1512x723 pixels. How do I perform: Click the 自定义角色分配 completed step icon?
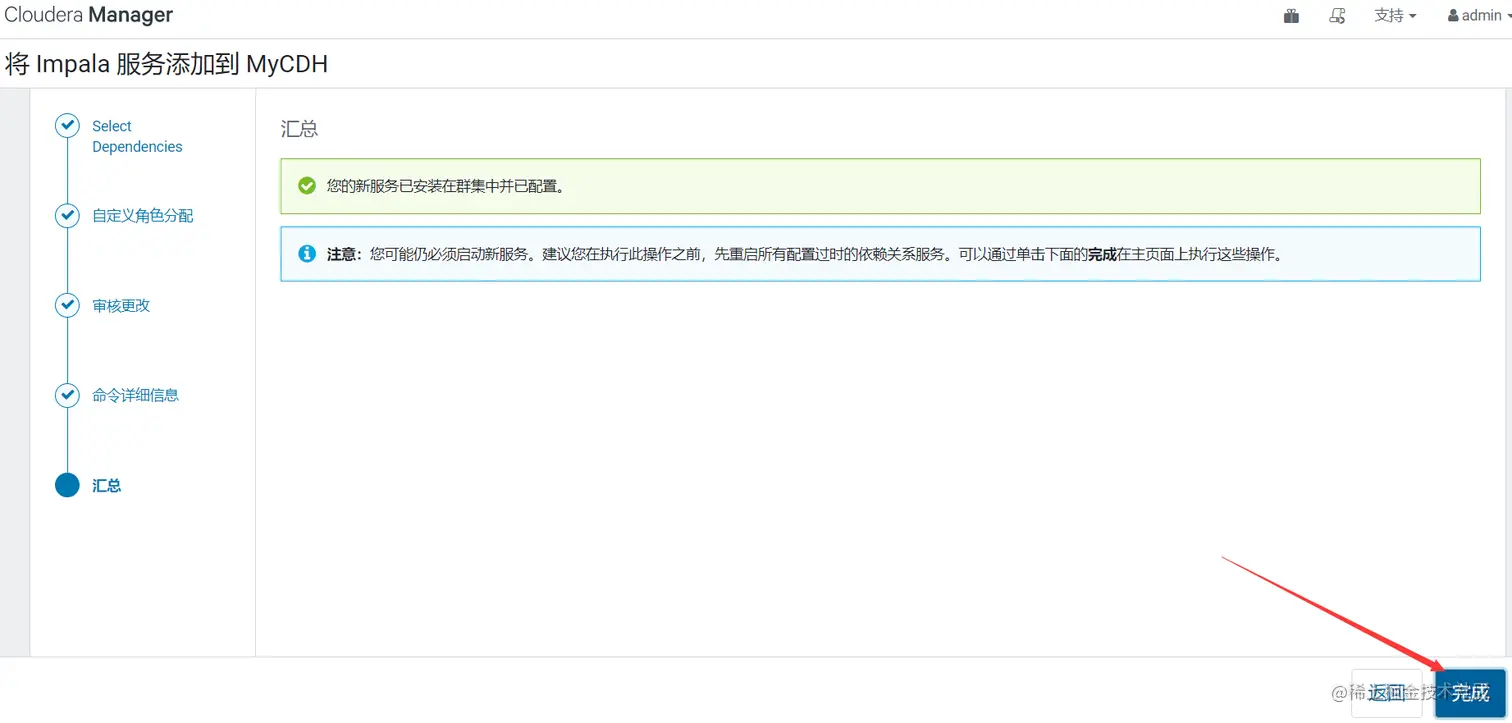point(67,215)
